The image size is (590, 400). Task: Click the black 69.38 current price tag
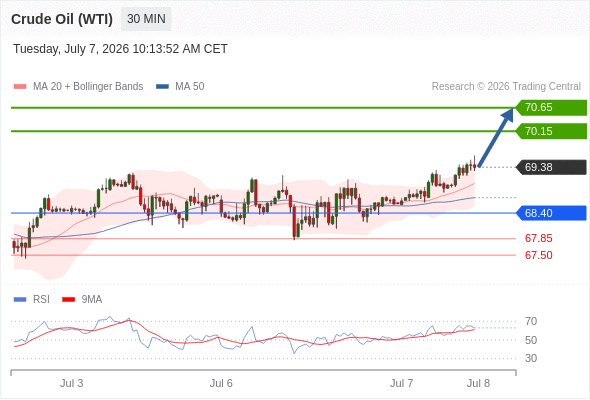point(551,167)
